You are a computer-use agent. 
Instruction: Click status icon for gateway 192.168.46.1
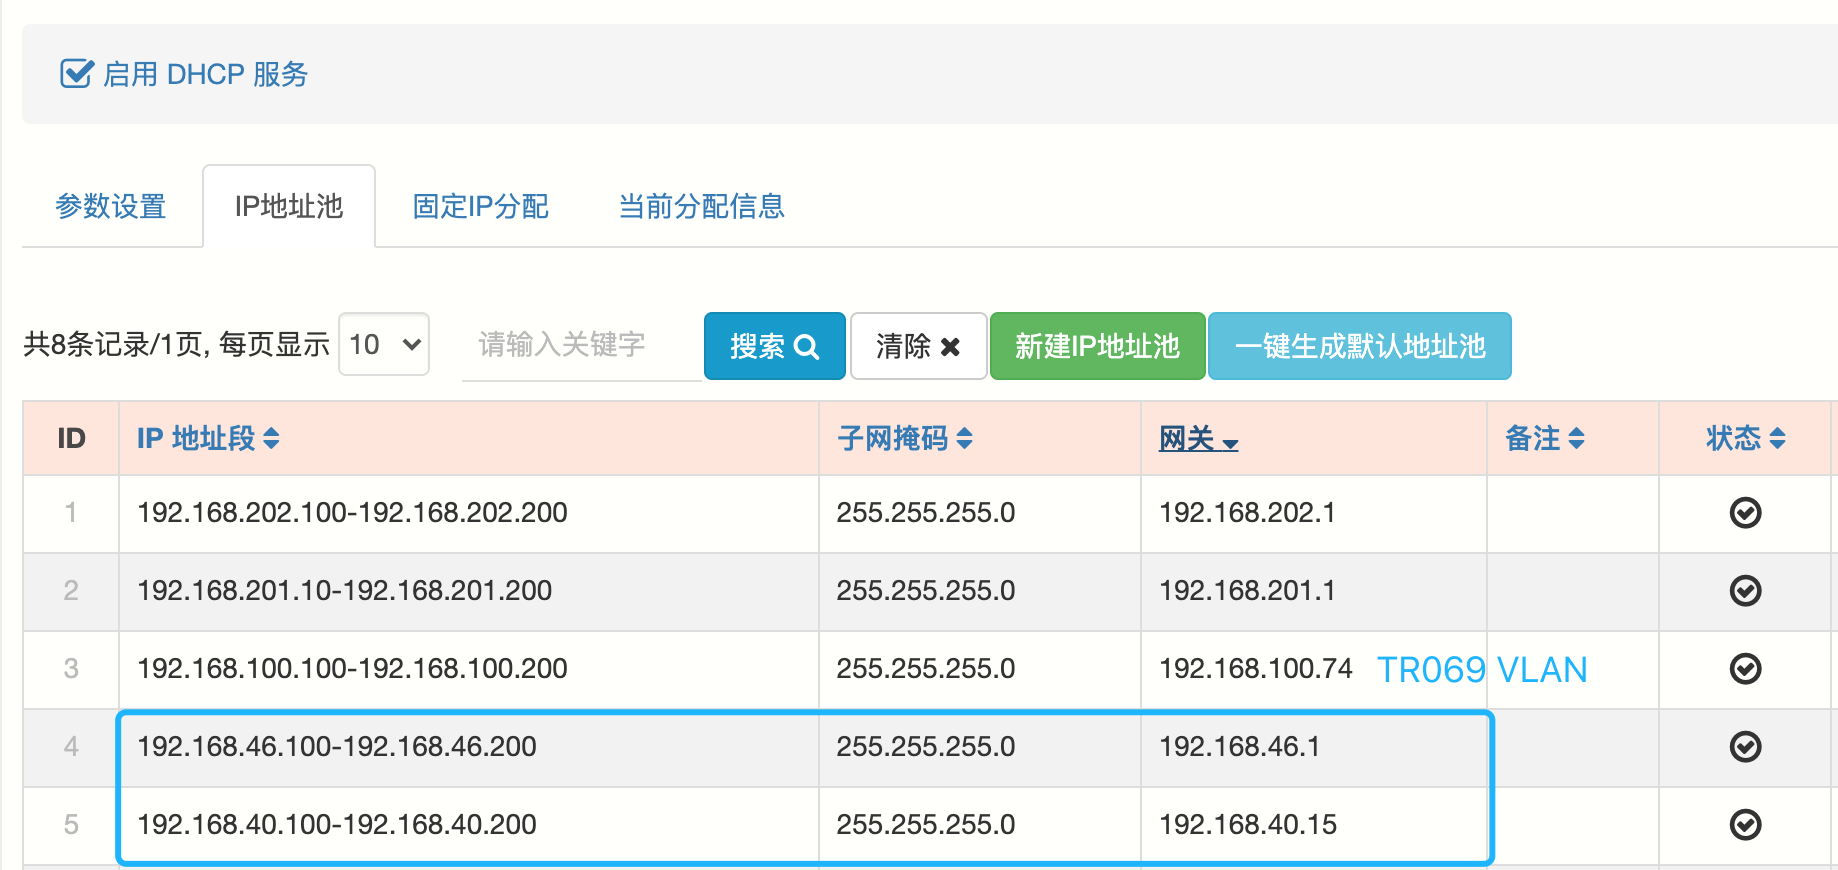[1745, 747]
